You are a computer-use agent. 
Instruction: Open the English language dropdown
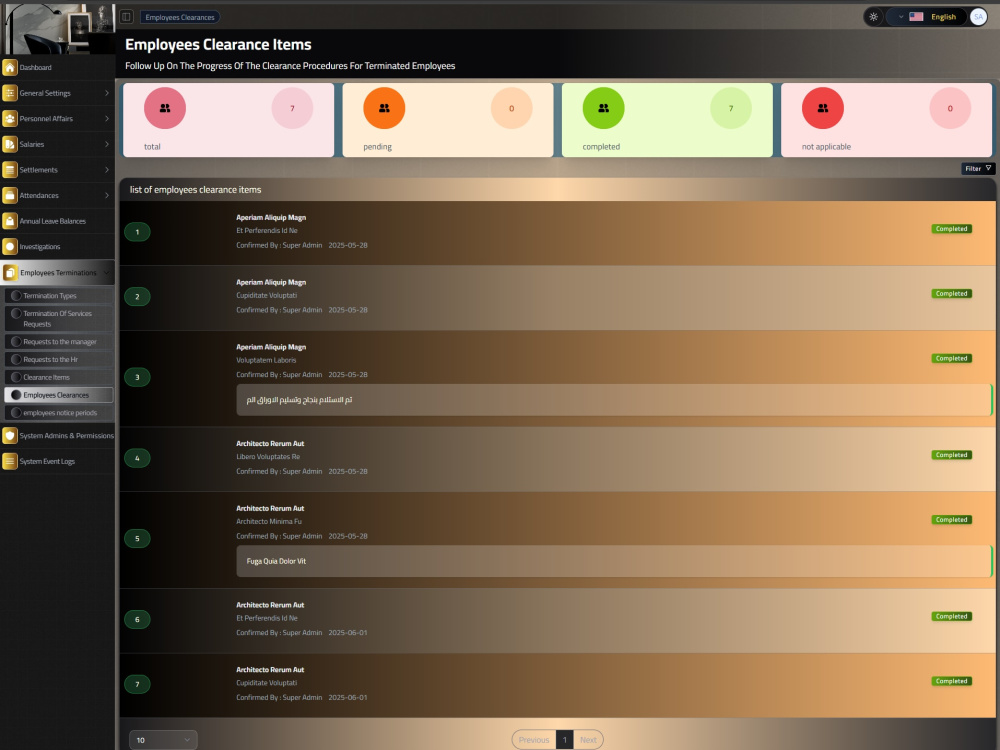point(928,17)
